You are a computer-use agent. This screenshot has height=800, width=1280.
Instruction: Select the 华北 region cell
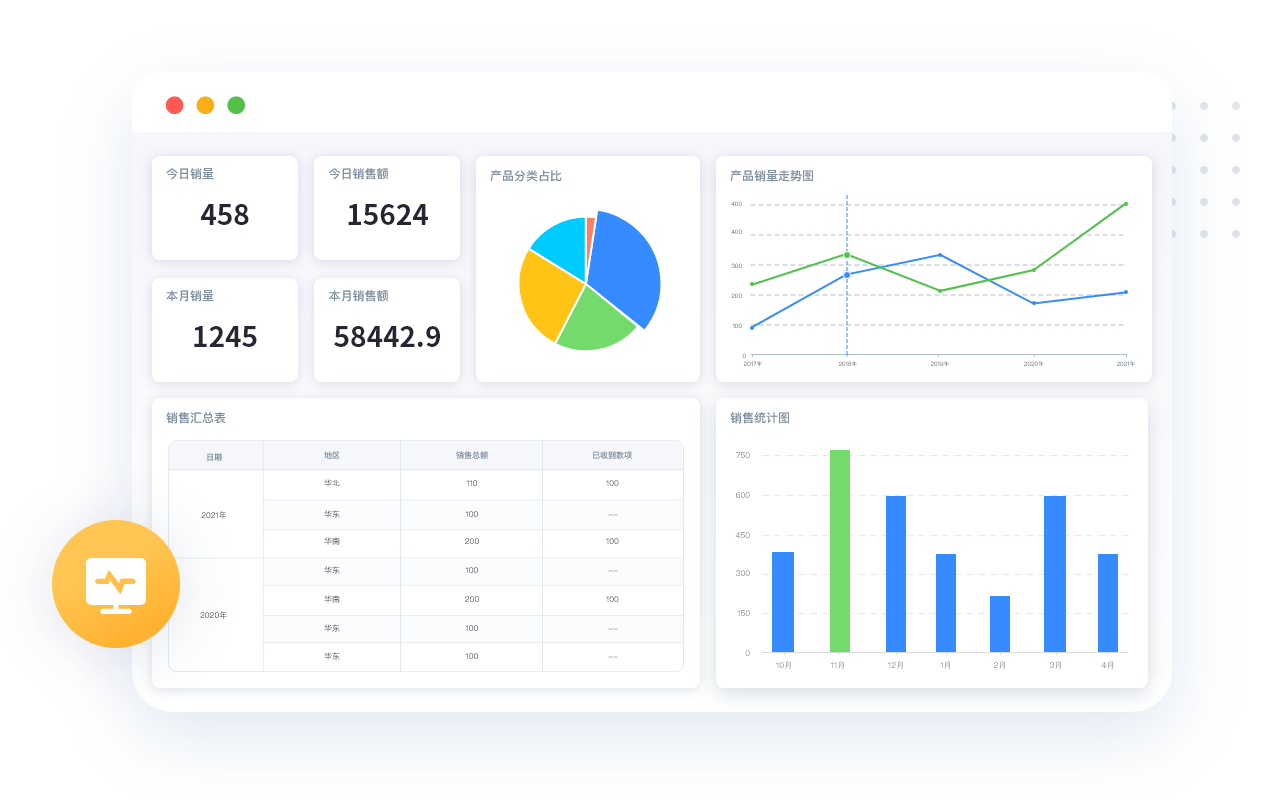coord(332,484)
